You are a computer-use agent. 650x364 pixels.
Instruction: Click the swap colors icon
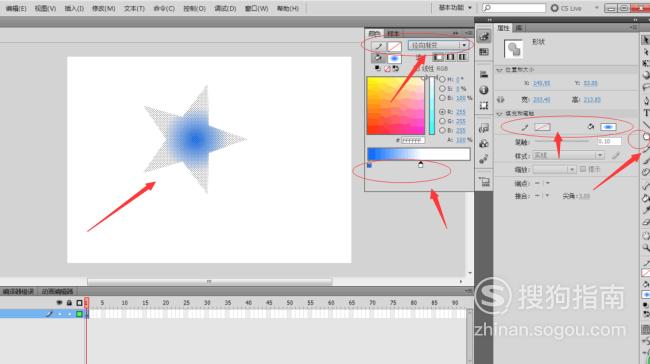(396, 68)
